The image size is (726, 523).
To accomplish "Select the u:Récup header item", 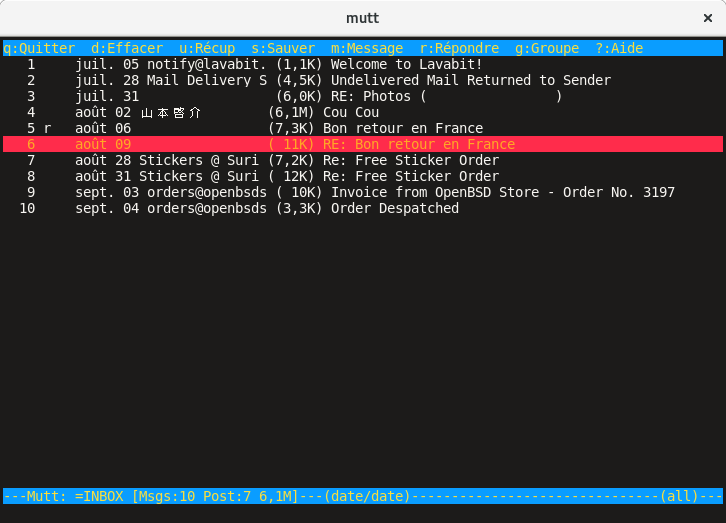I will tap(207, 48).
